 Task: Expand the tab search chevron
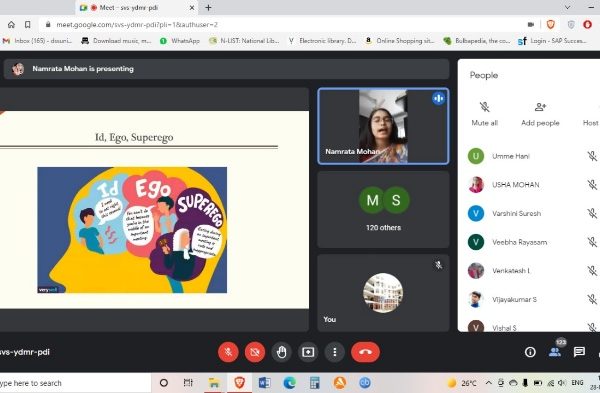tap(567, 7)
